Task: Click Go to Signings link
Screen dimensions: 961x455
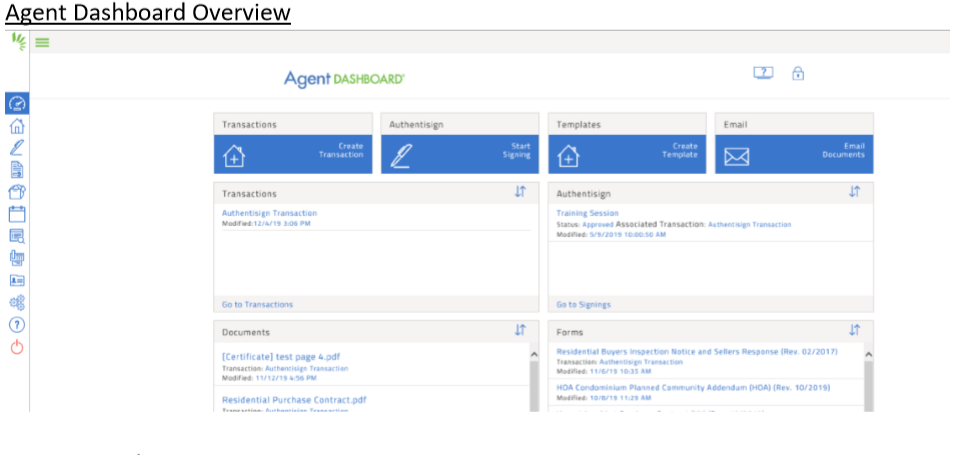Action: coord(583,304)
